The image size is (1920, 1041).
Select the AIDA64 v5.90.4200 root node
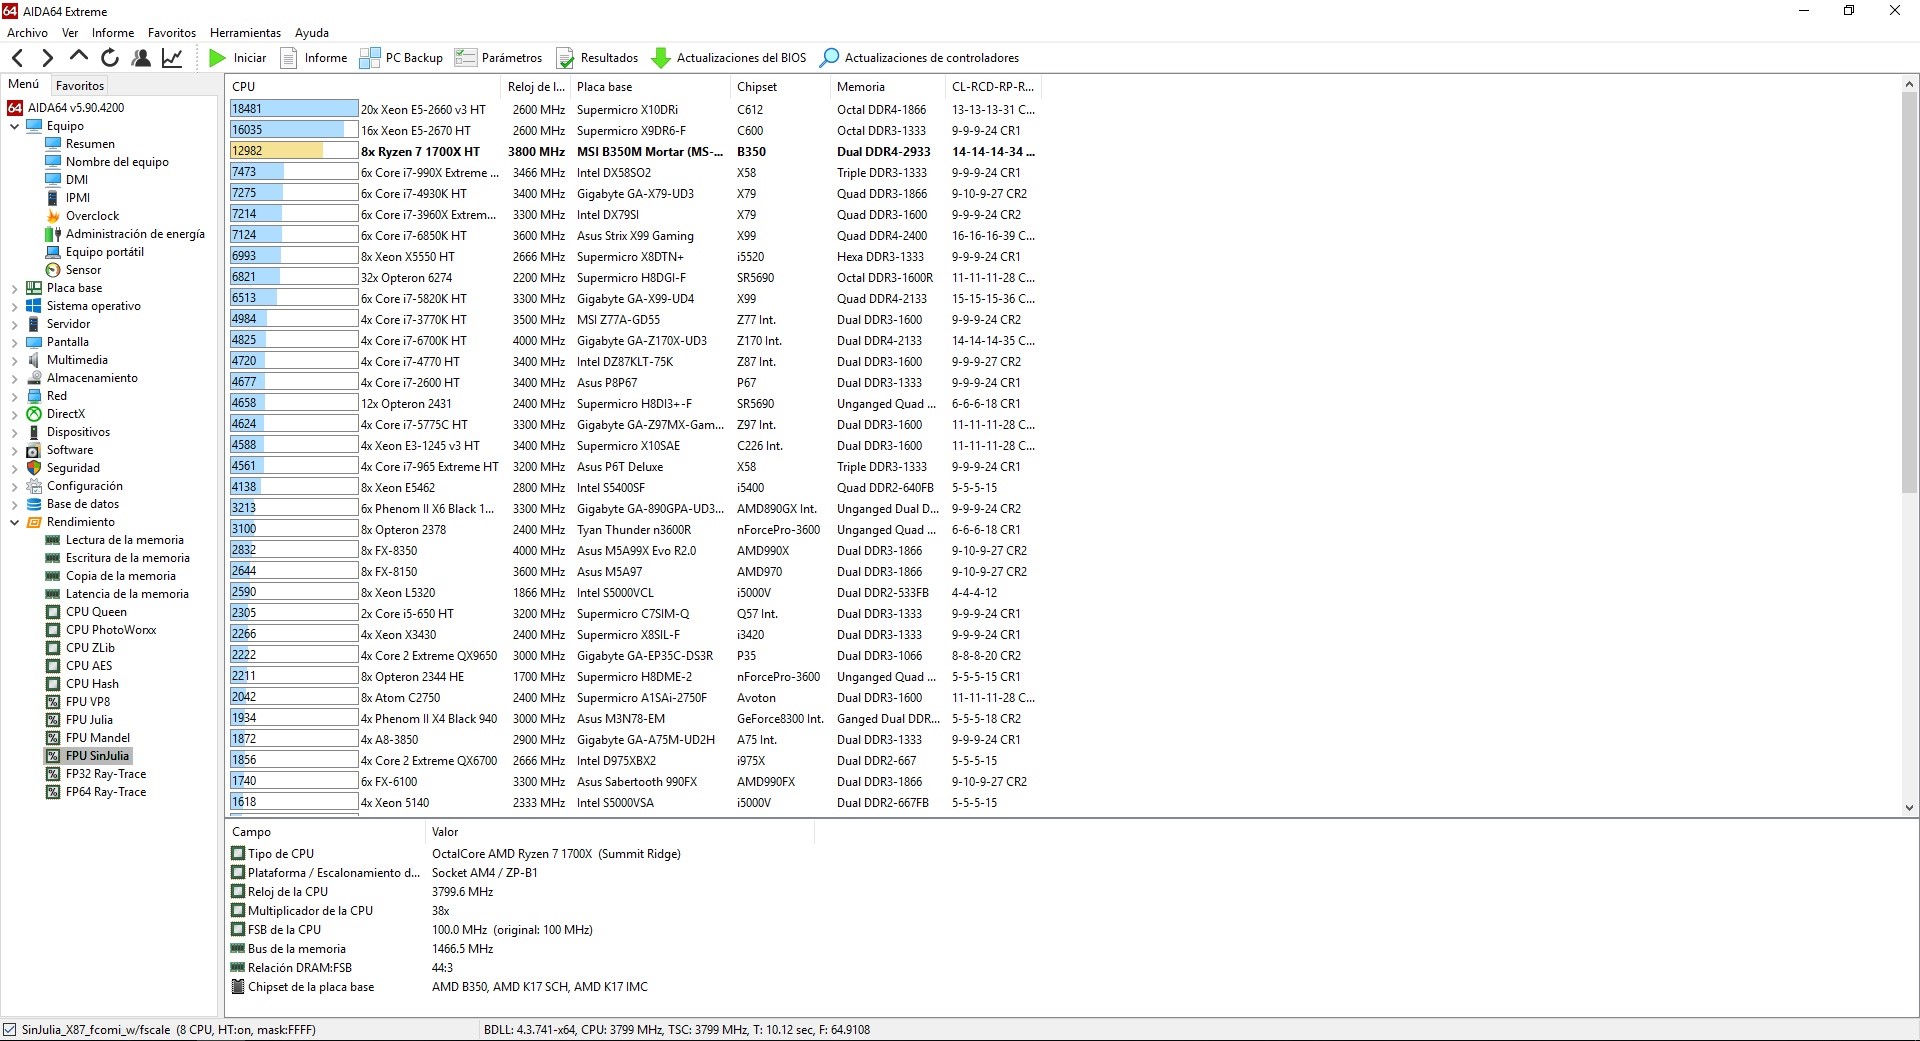(x=66, y=108)
